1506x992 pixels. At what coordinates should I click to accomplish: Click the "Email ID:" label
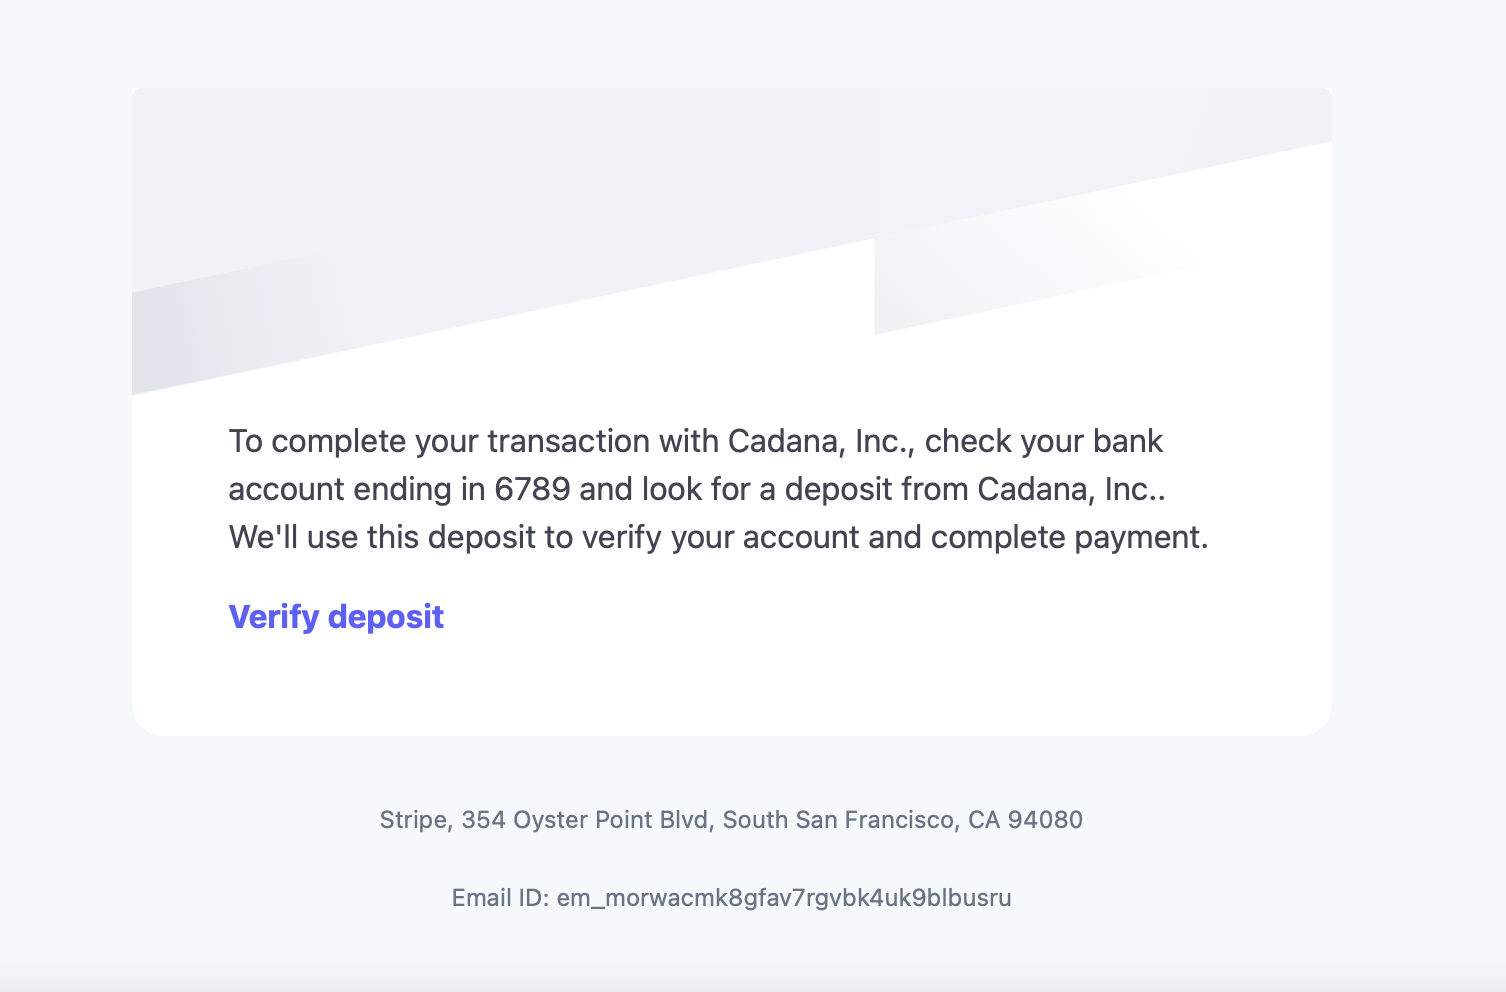point(500,898)
